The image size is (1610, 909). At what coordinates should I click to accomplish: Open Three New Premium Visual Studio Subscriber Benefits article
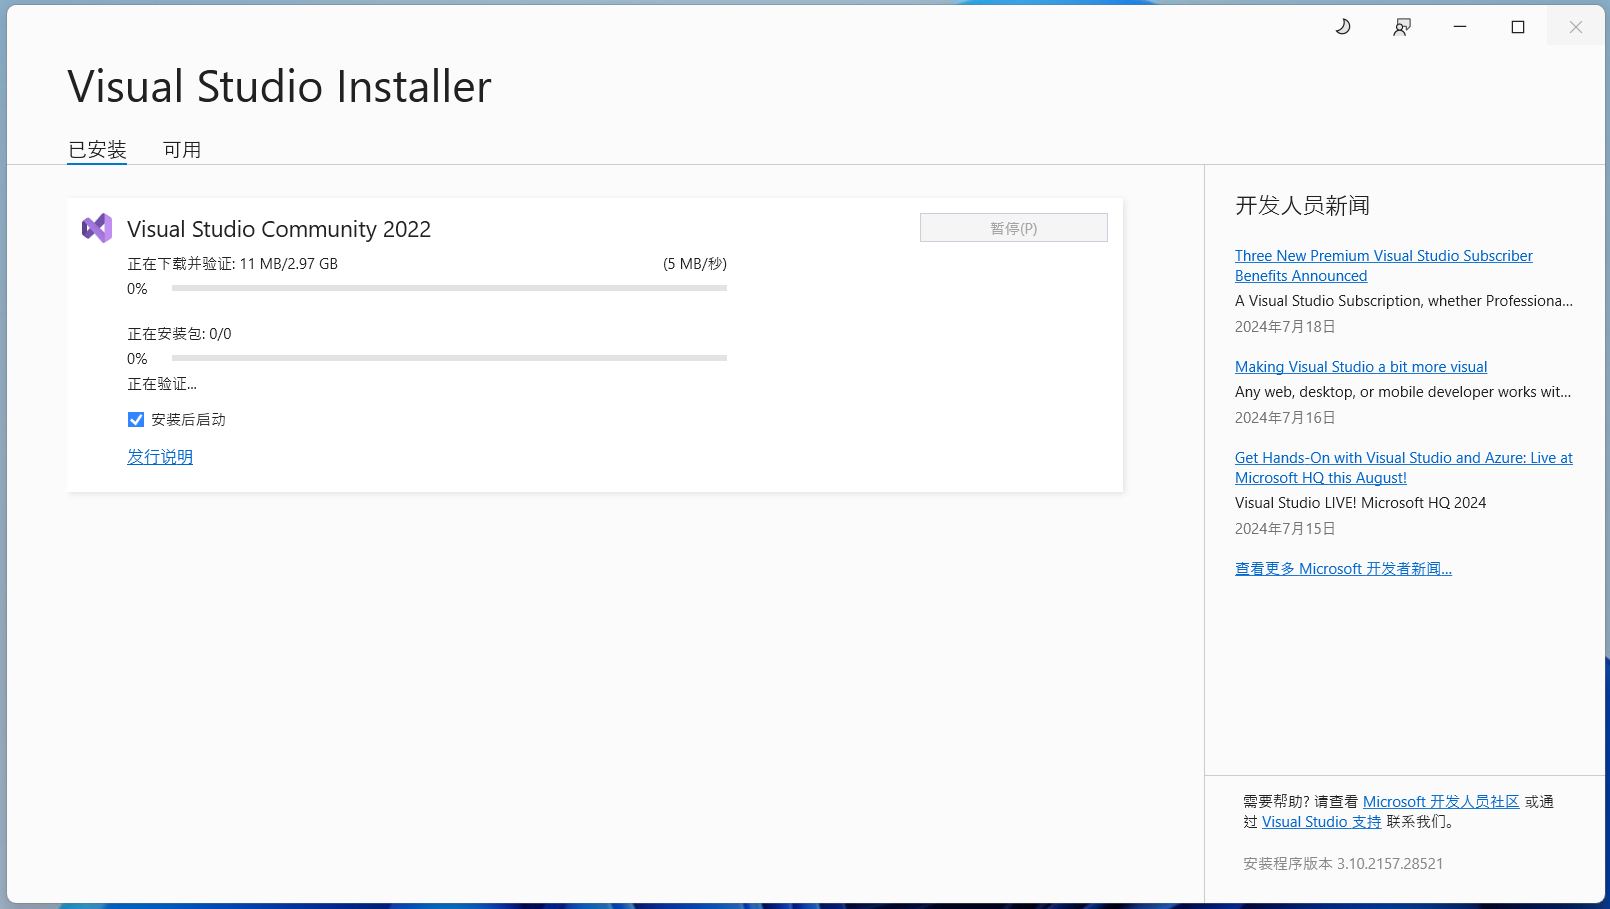(x=1384, y=266)
